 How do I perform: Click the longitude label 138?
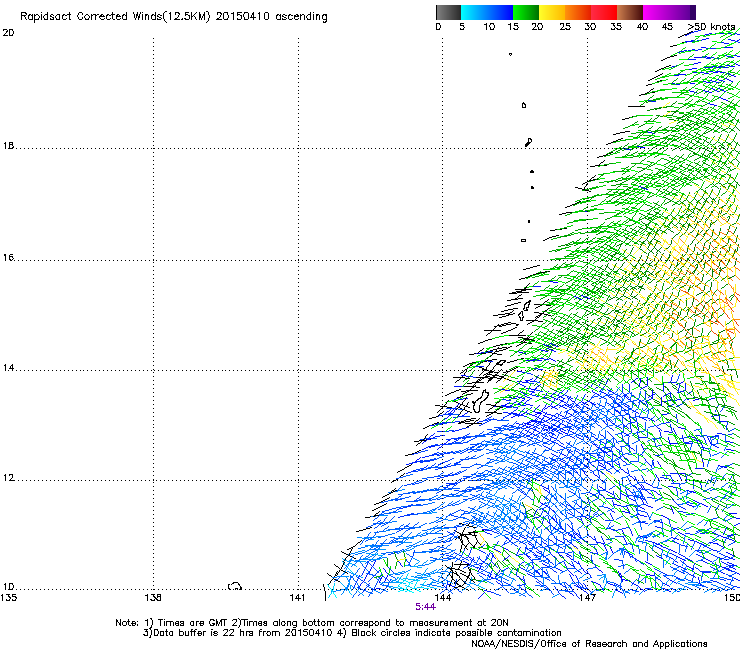coord(153,598)
